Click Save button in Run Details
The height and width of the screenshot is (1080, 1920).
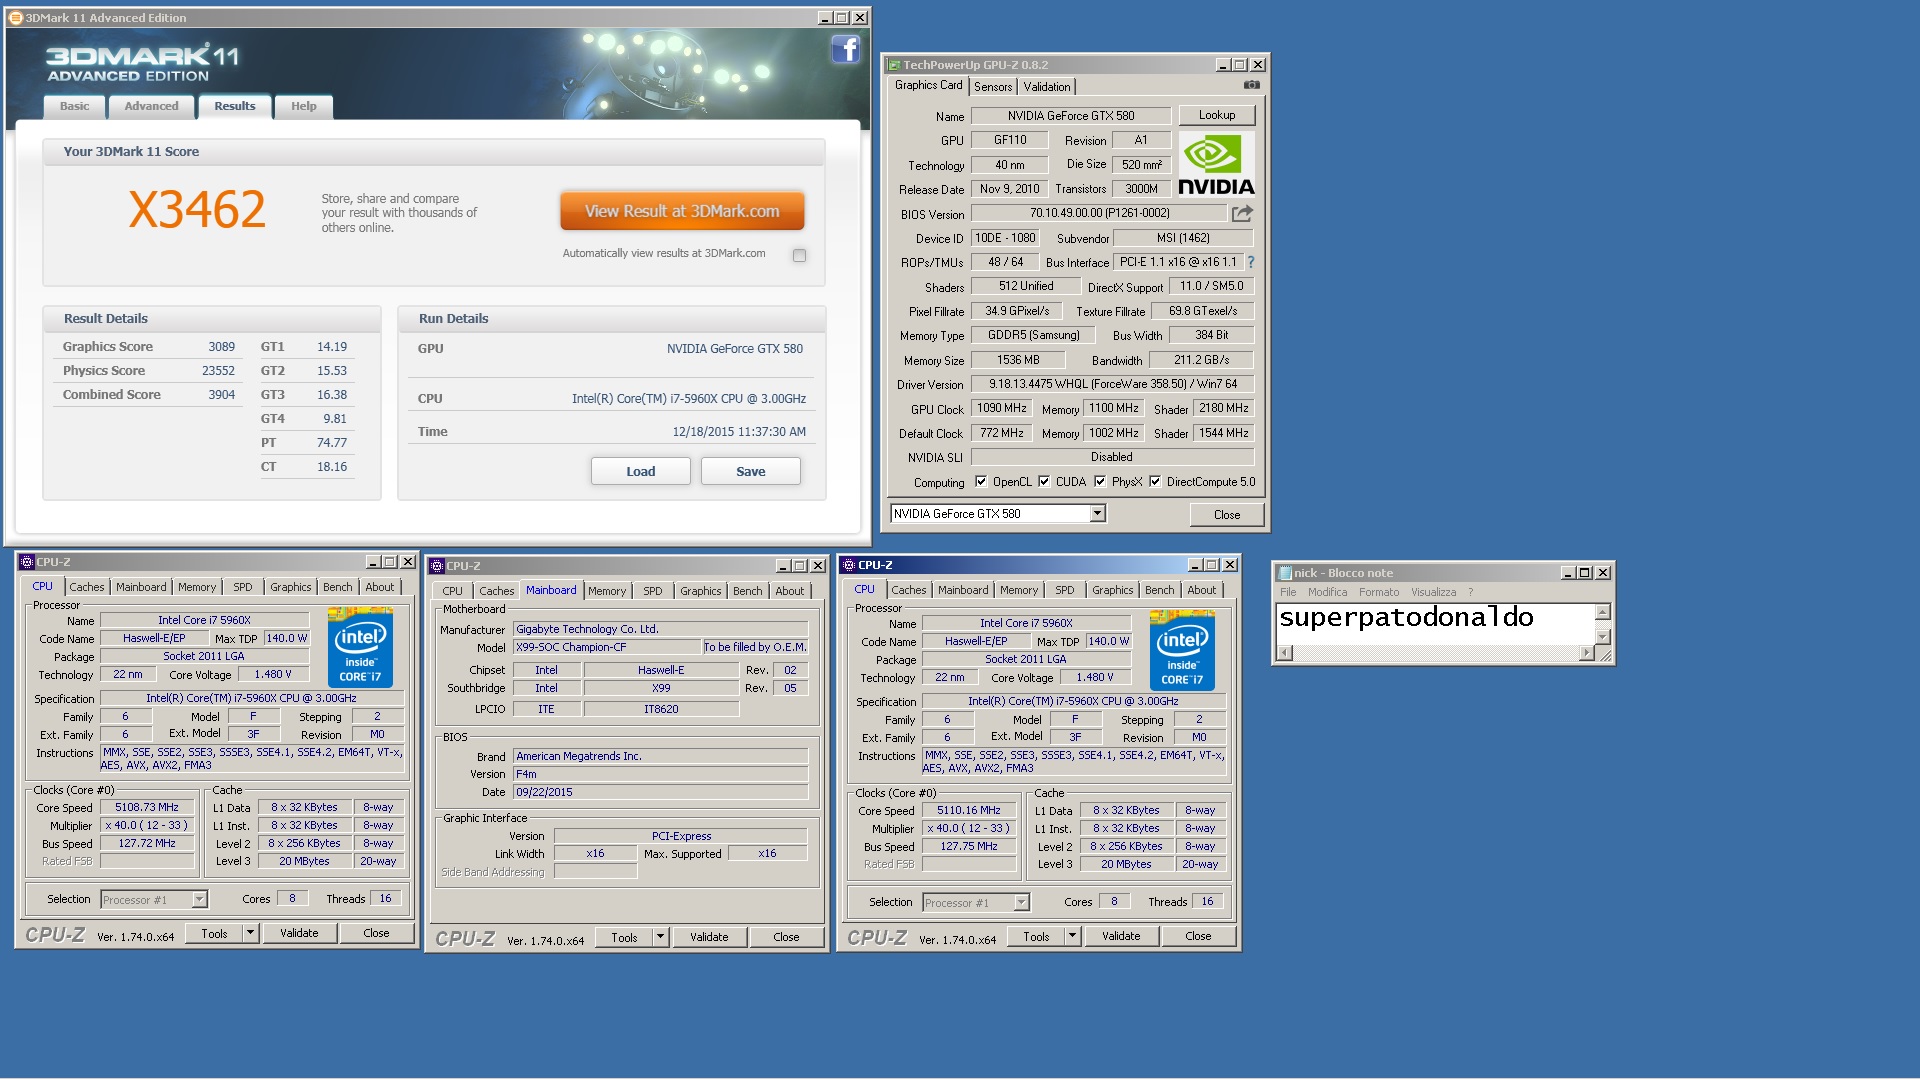click(751, 471)
